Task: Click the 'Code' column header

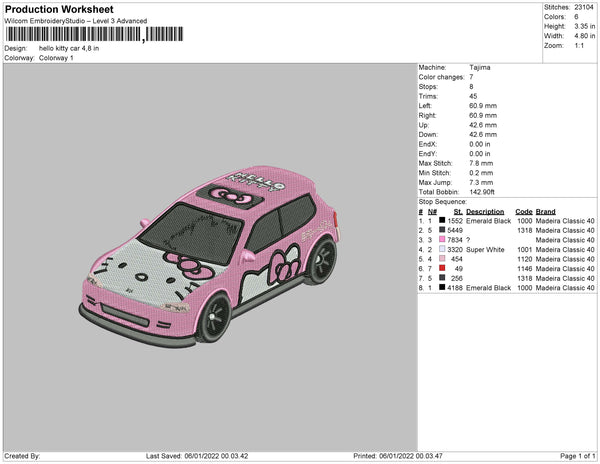Action: tap(523, 212)
